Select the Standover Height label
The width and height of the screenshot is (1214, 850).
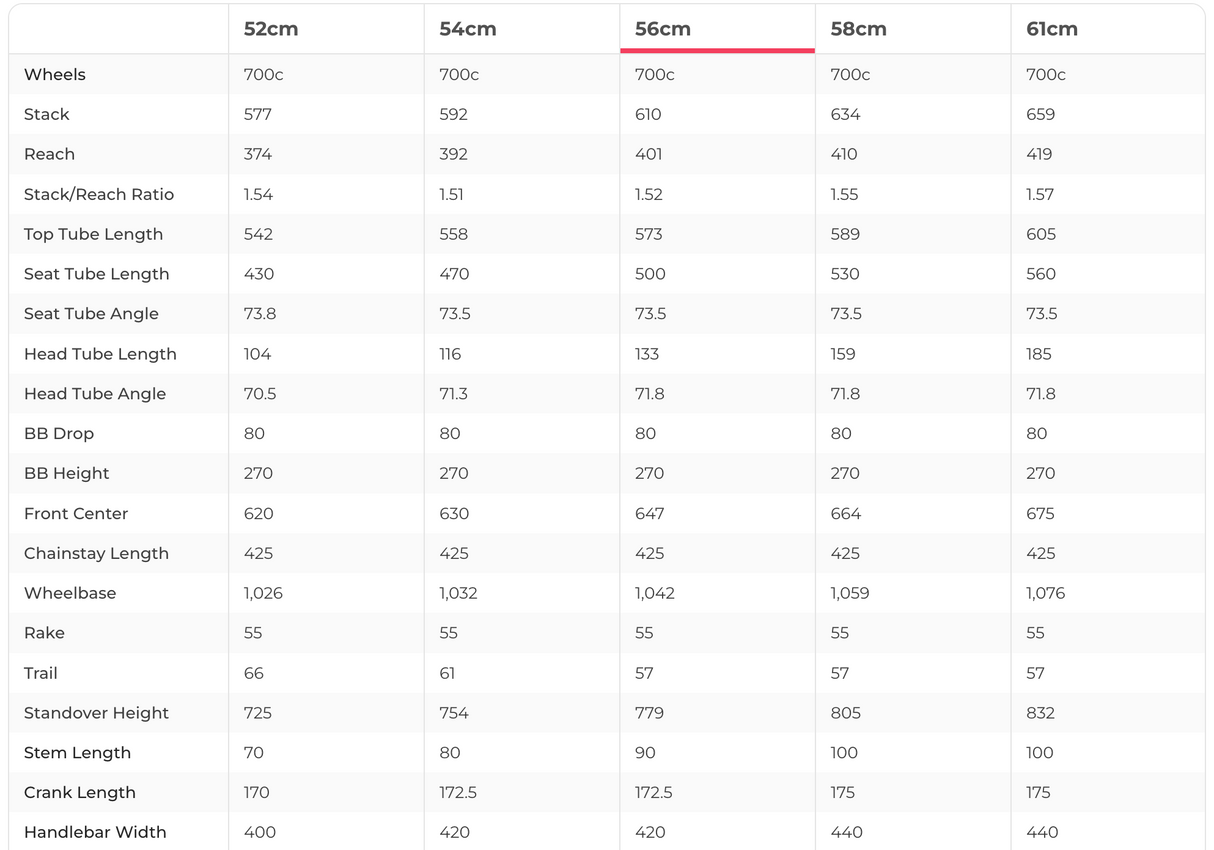pyautogui.click(x=96, y=713)
